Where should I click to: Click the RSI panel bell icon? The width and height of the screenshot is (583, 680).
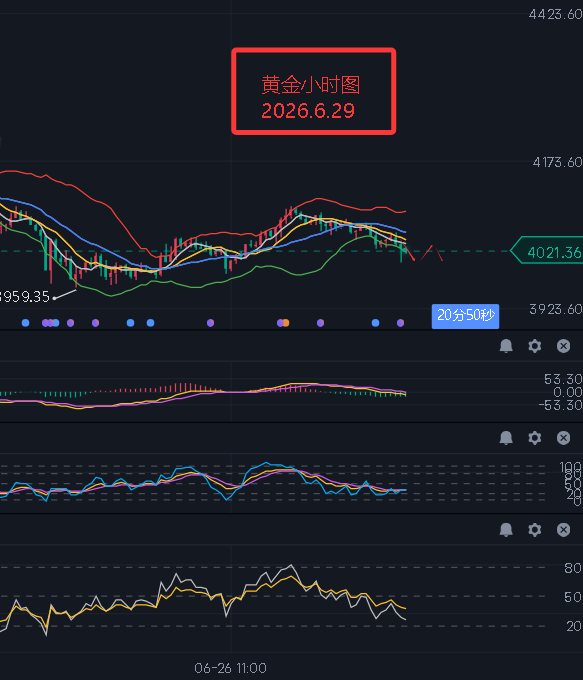[506, 530]
